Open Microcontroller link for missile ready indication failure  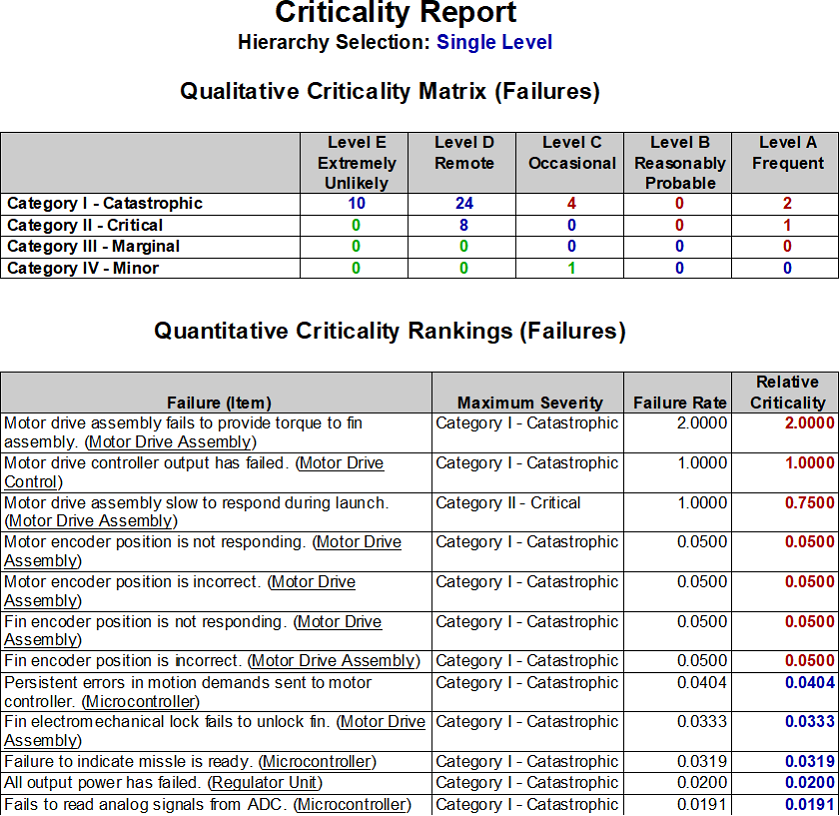pos(317,761)
